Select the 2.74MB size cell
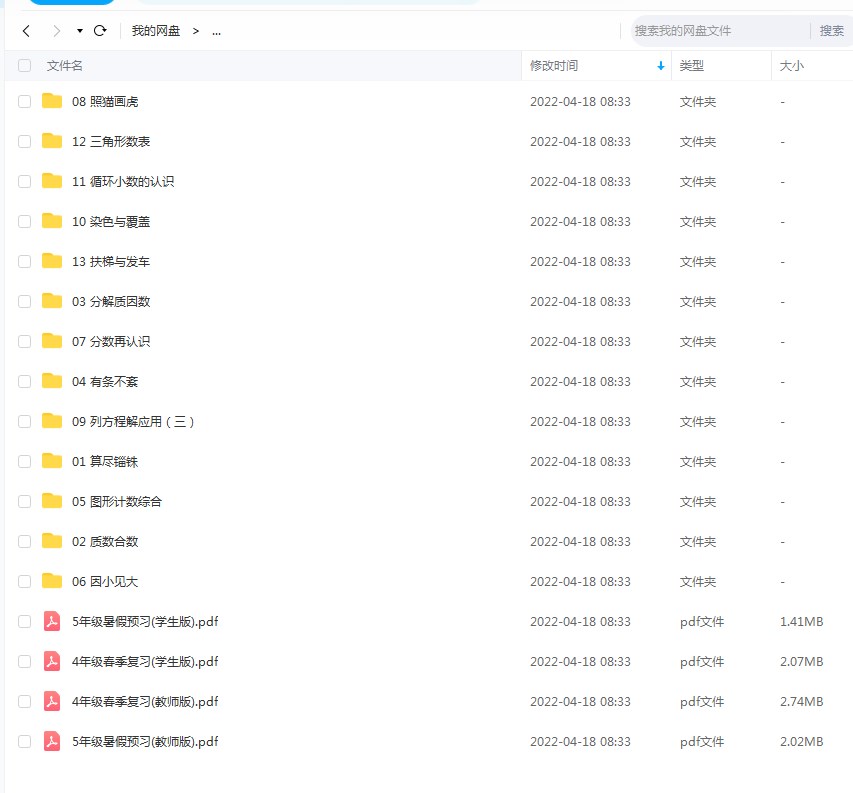Viewport: 853px width, 793px height. tap(801, 701)
